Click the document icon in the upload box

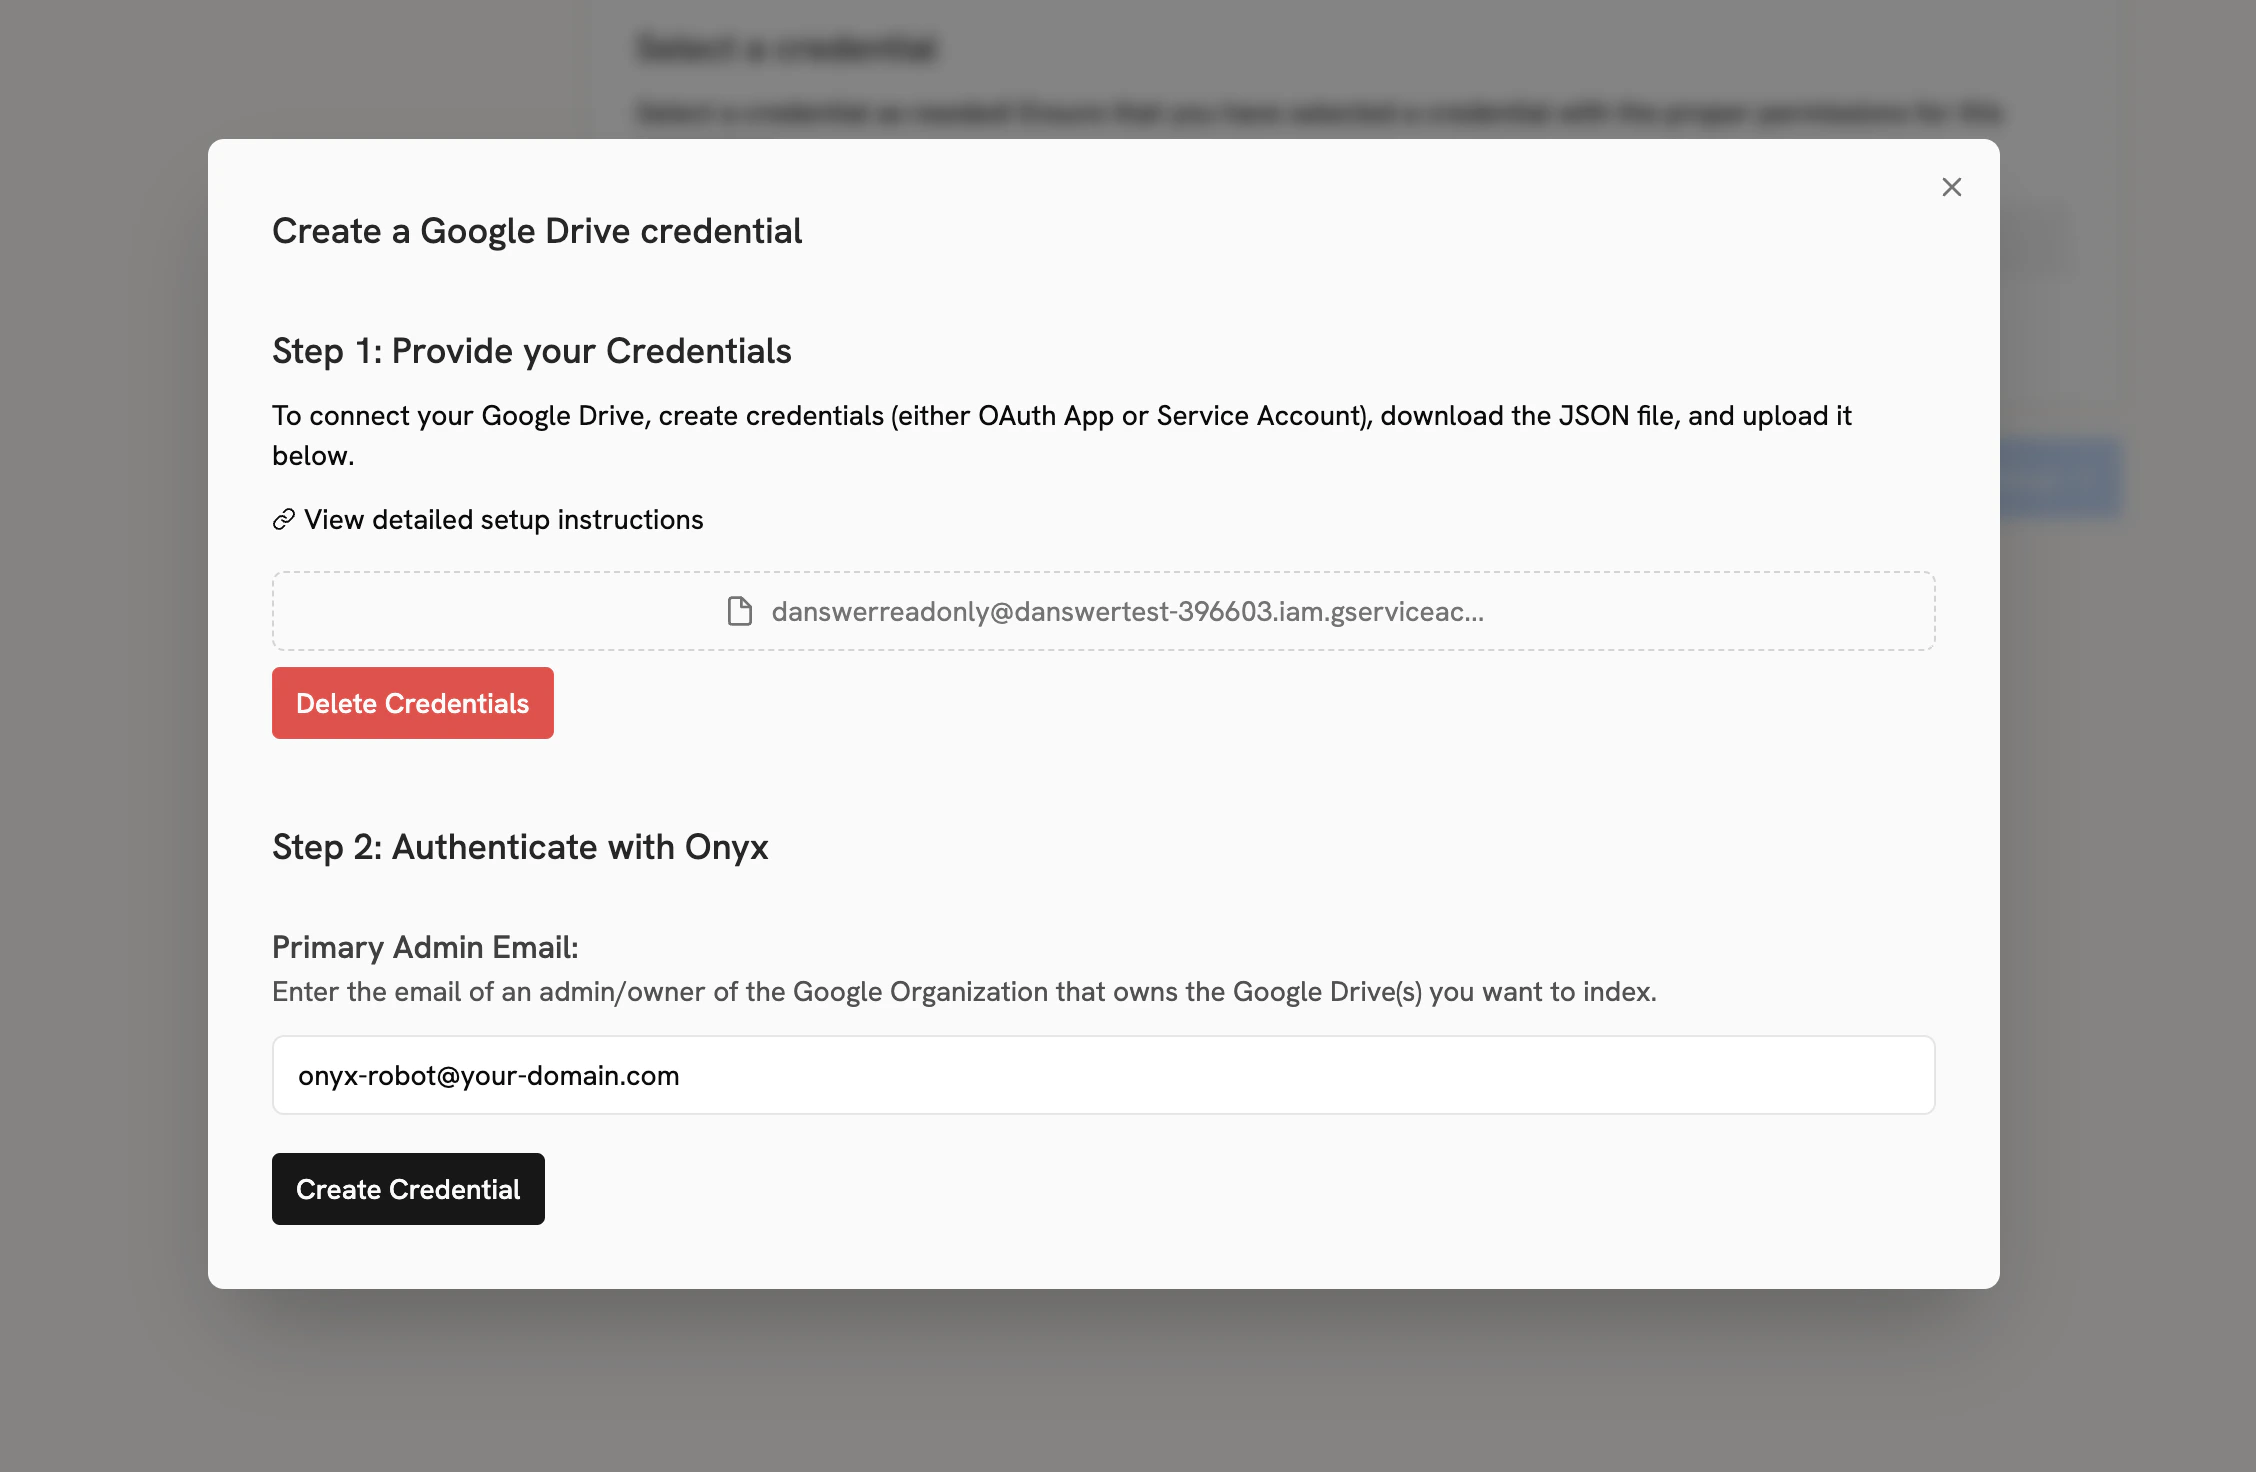click(740, 611)
